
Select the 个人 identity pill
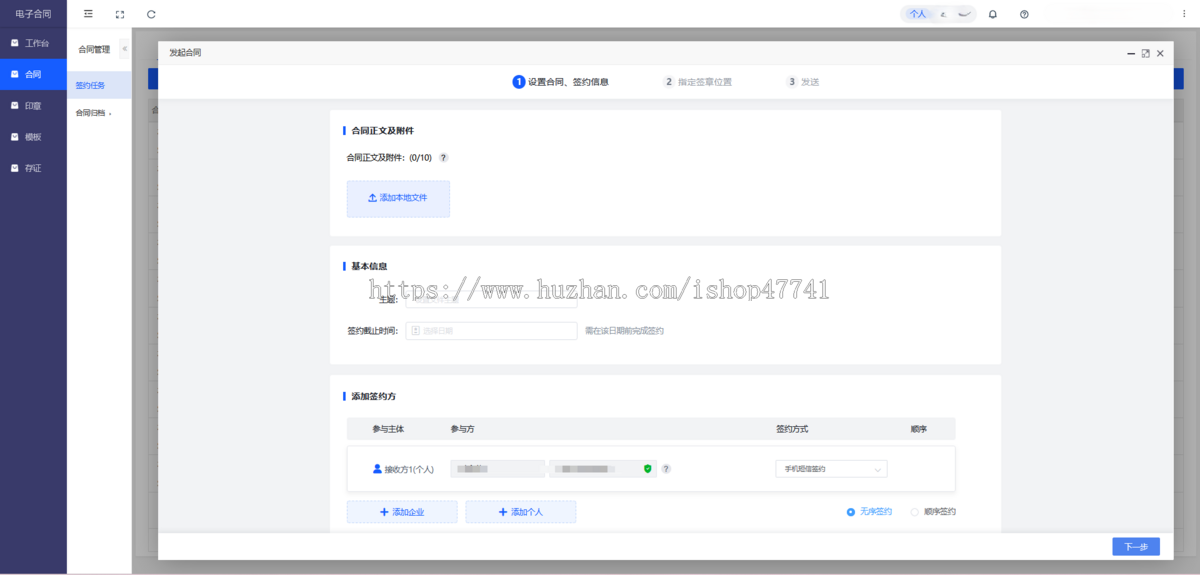(x=918, y=14)
